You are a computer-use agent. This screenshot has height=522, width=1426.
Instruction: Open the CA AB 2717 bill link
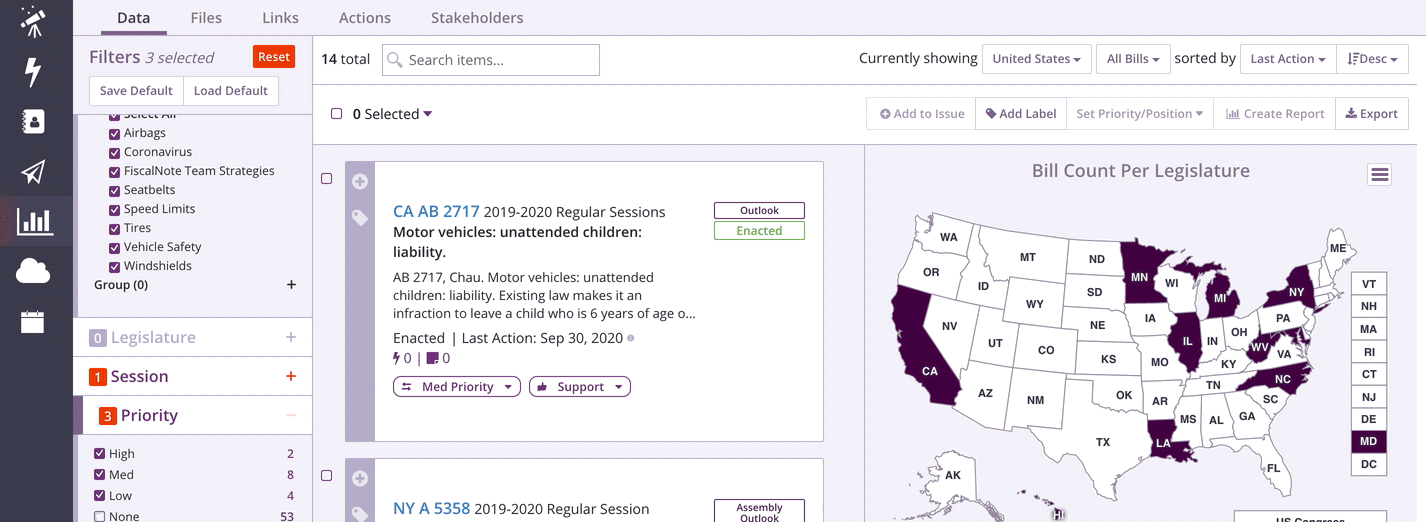436,211
